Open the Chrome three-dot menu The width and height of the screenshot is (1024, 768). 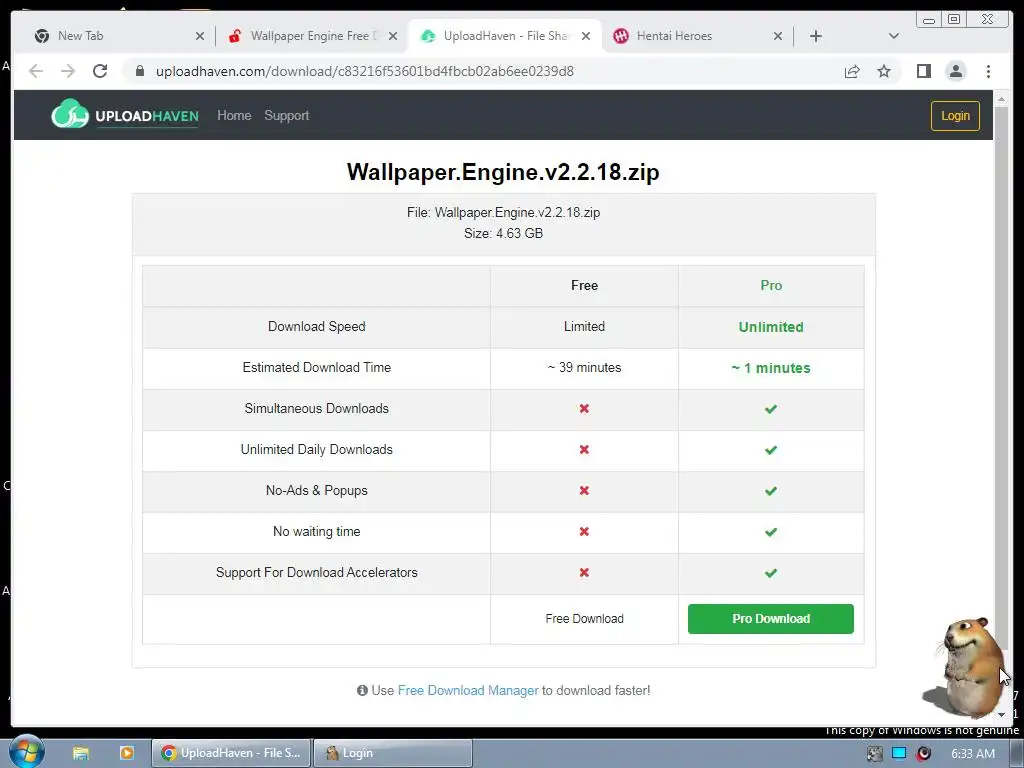988,71
